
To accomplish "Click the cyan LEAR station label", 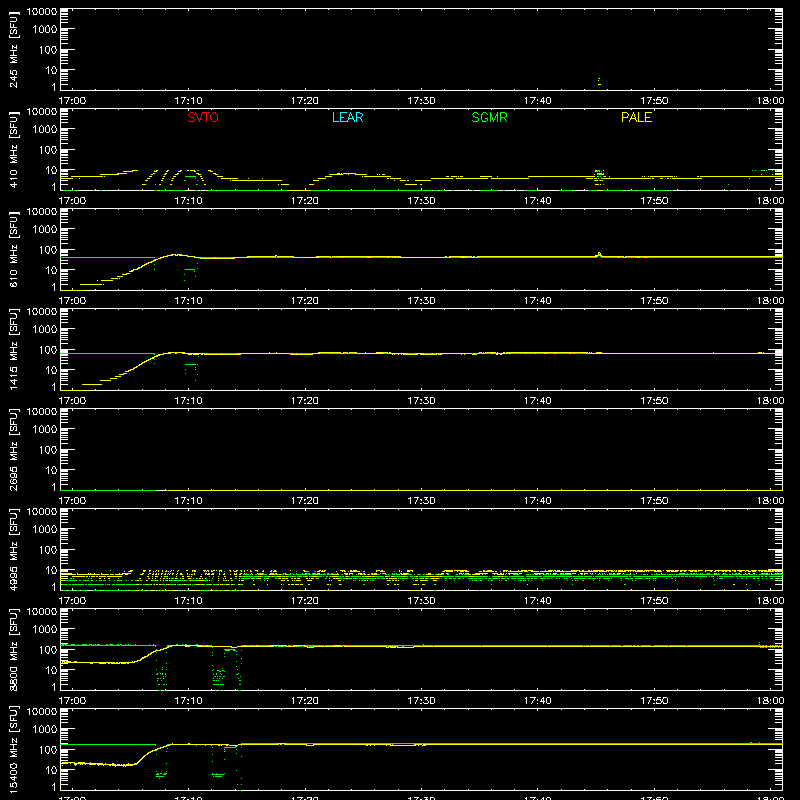I will 347,117.
